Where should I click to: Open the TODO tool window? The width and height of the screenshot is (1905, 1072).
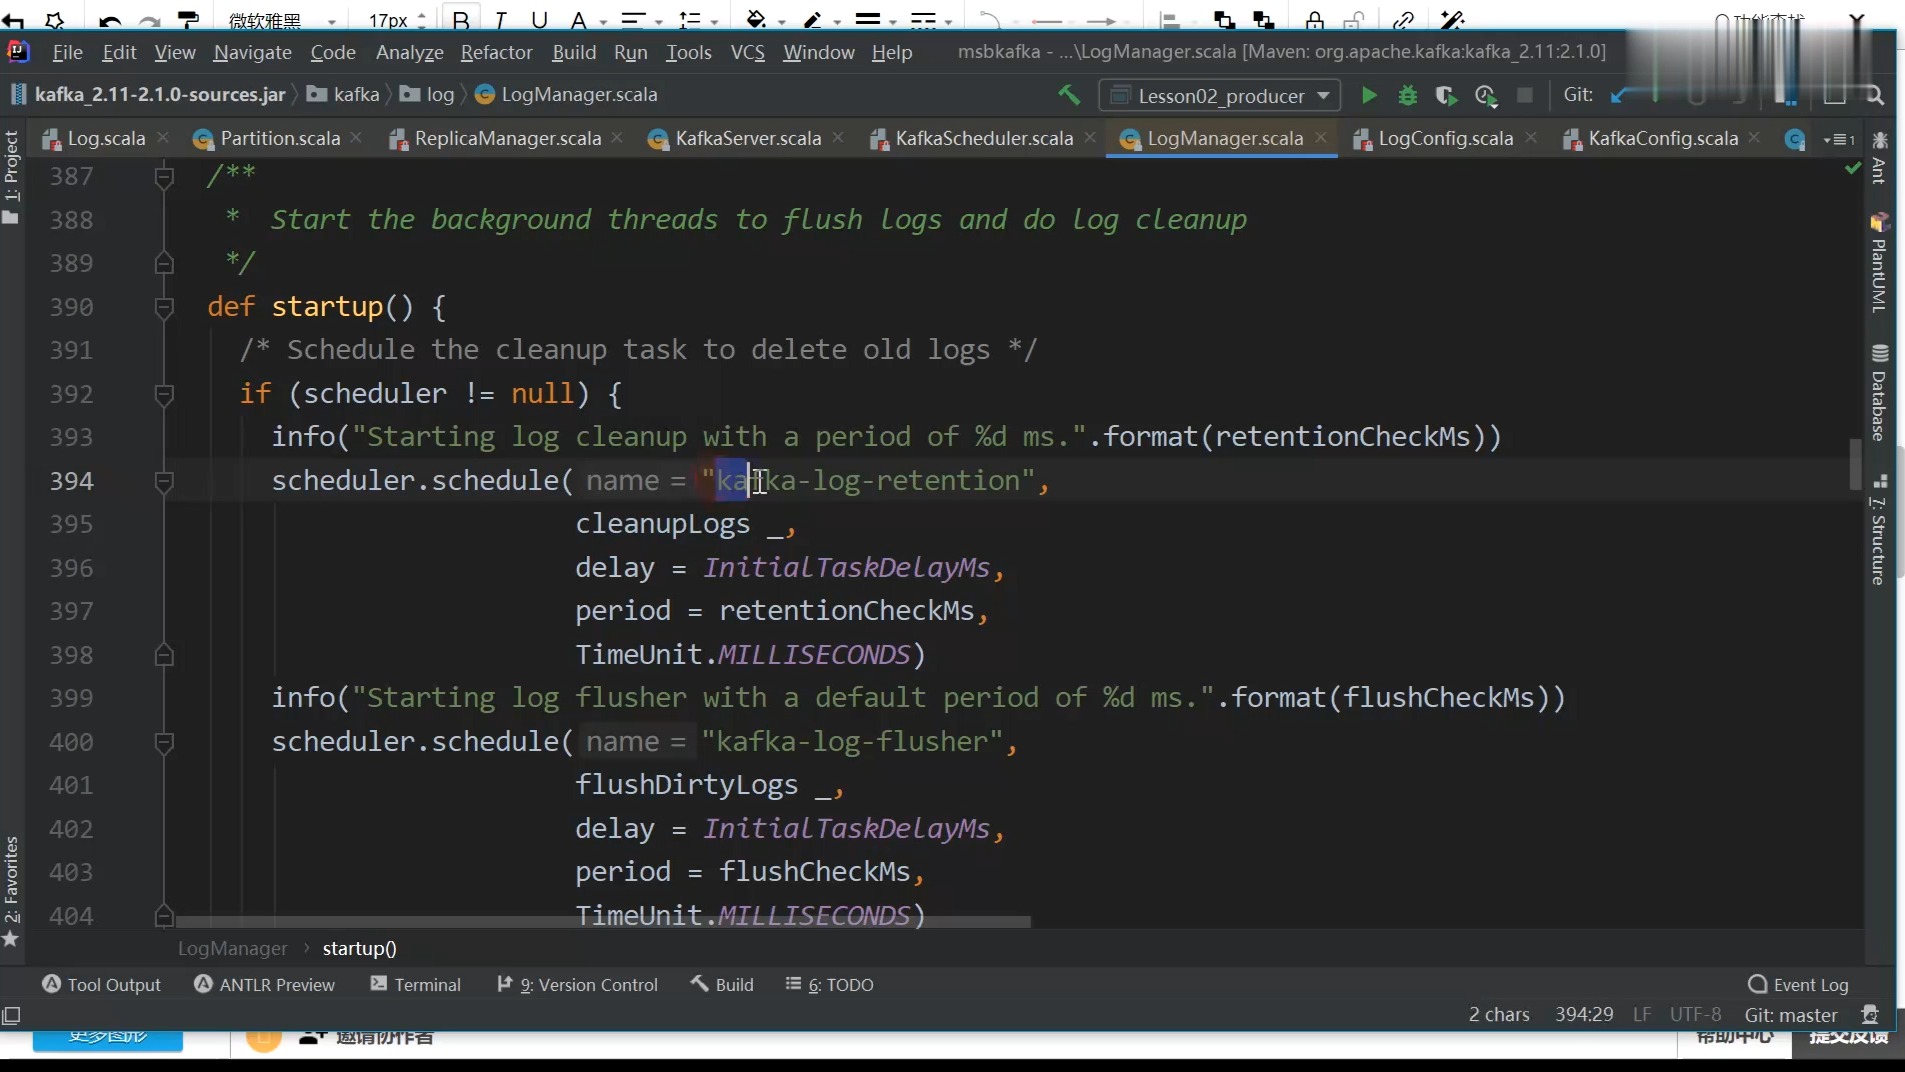pyautogui.click(x=829, y=985)
